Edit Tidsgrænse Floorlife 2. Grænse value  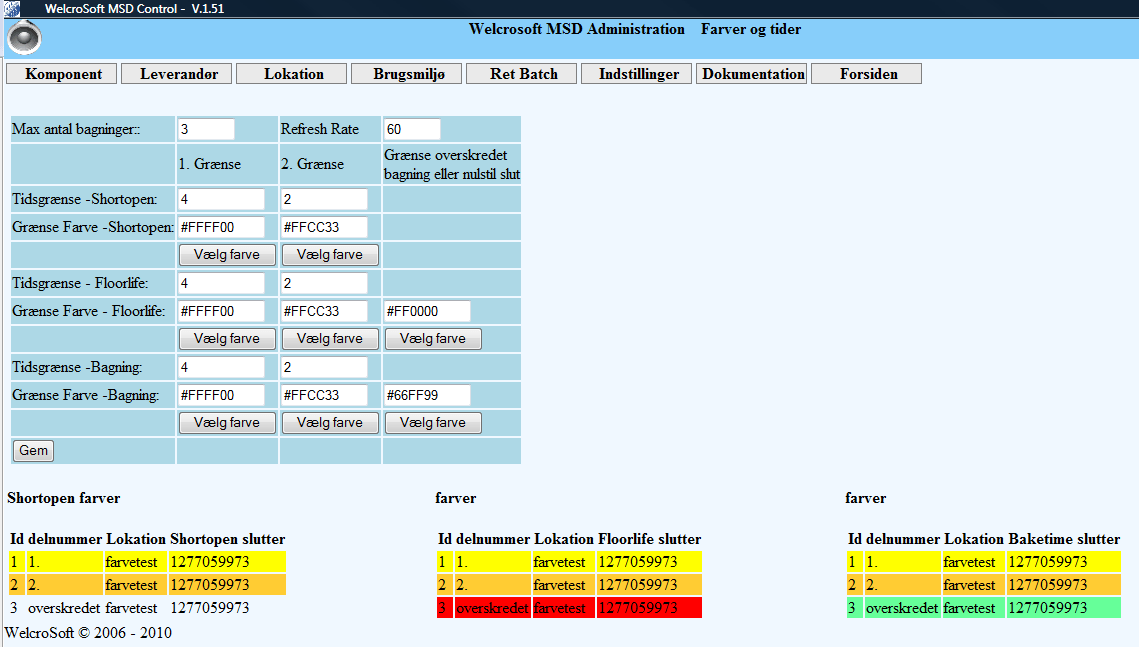click(324, 283)
